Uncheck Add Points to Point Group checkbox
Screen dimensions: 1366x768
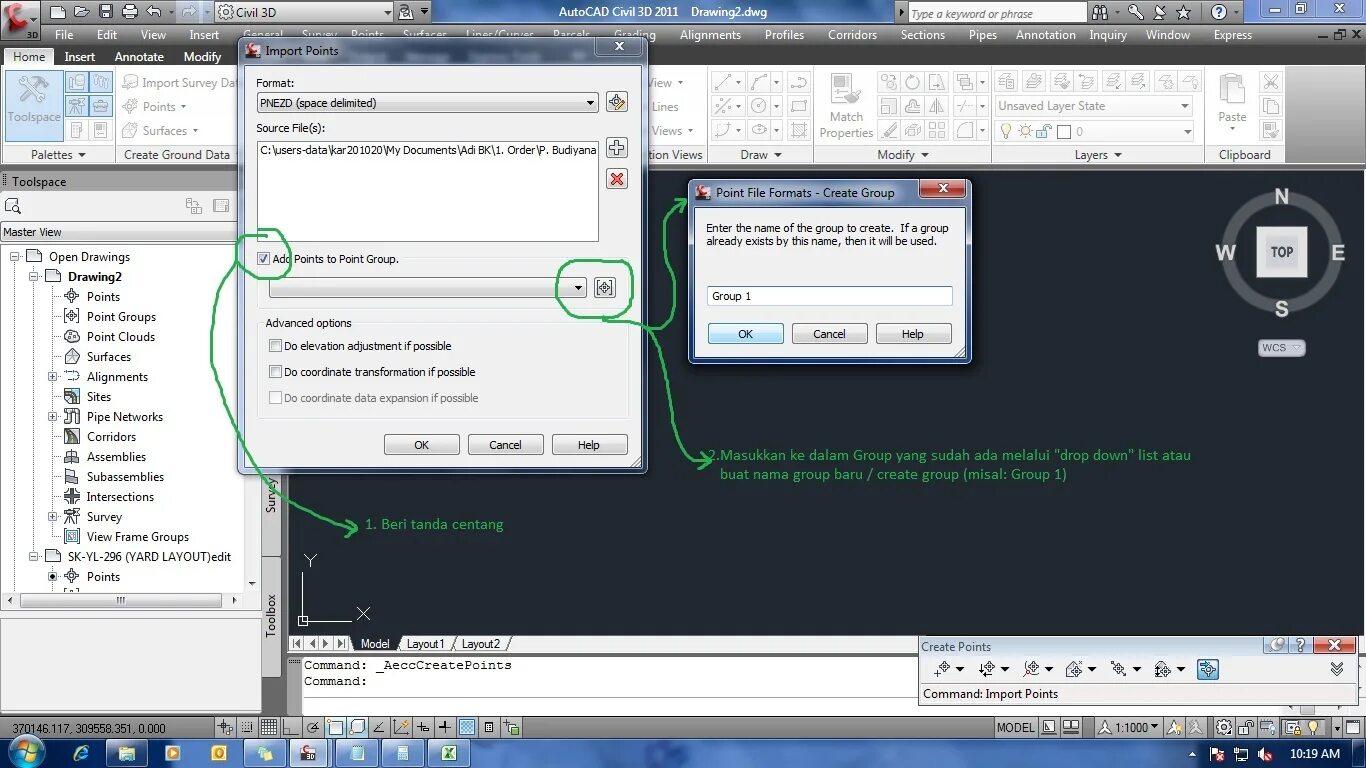point(263,259)
